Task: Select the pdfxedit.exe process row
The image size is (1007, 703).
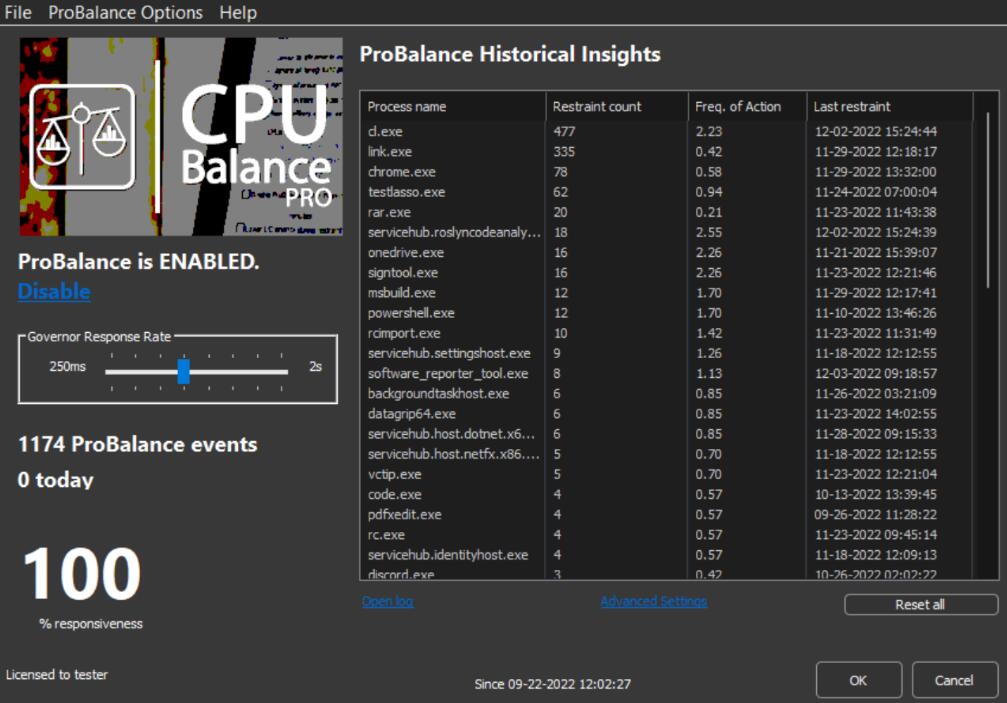Action: (x=667, y=515)
